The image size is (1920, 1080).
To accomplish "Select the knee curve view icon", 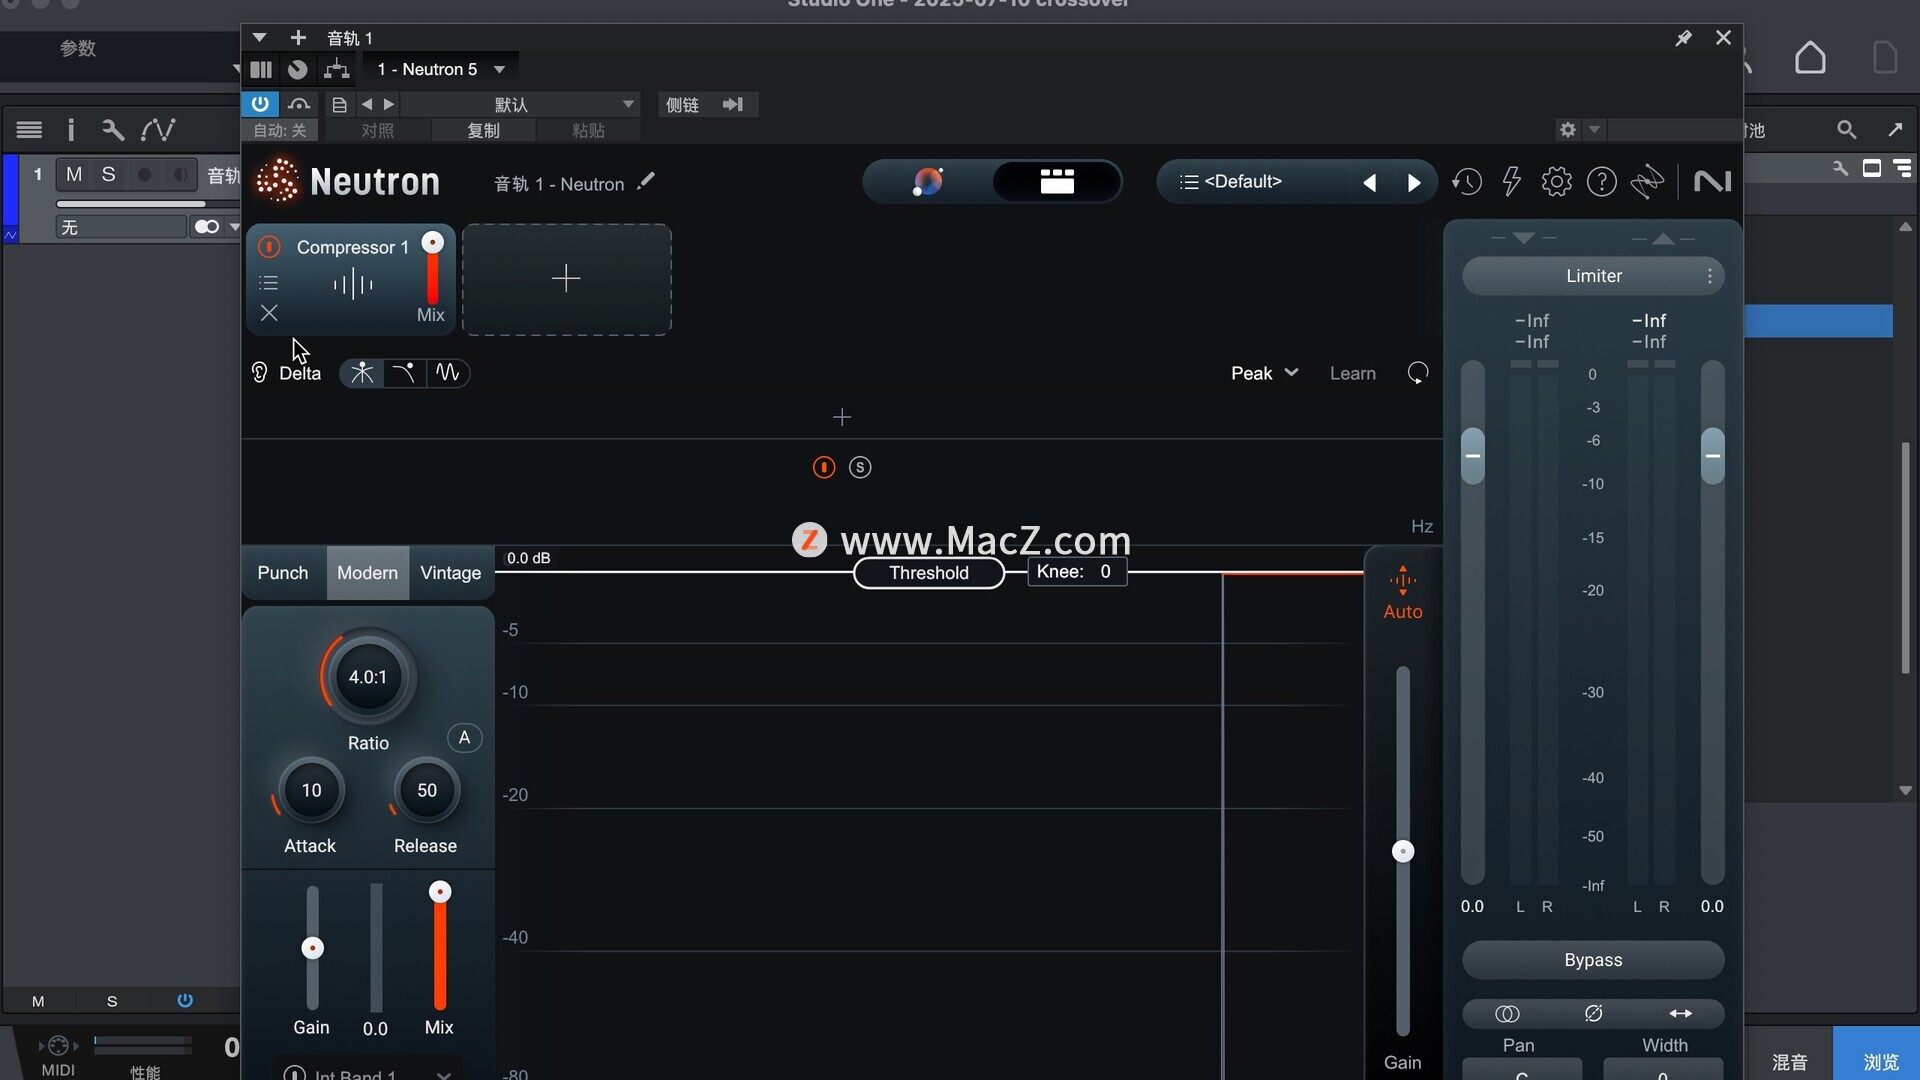I will click(x=404, y=373).
